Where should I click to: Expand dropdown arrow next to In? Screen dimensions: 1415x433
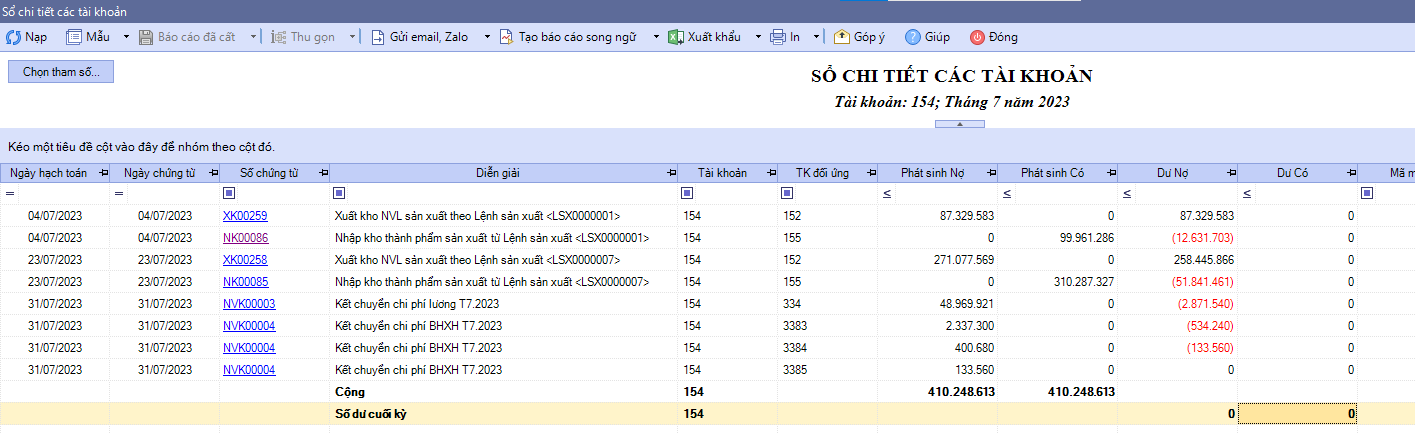pos(815,37)
